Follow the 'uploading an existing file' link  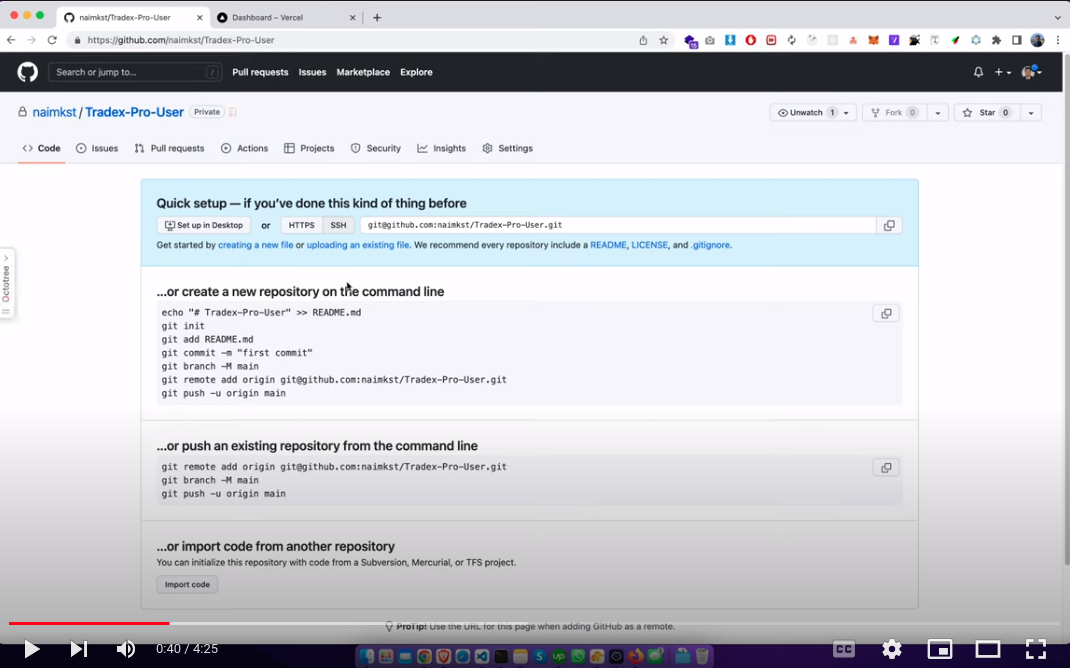click(x=357, y=245)
